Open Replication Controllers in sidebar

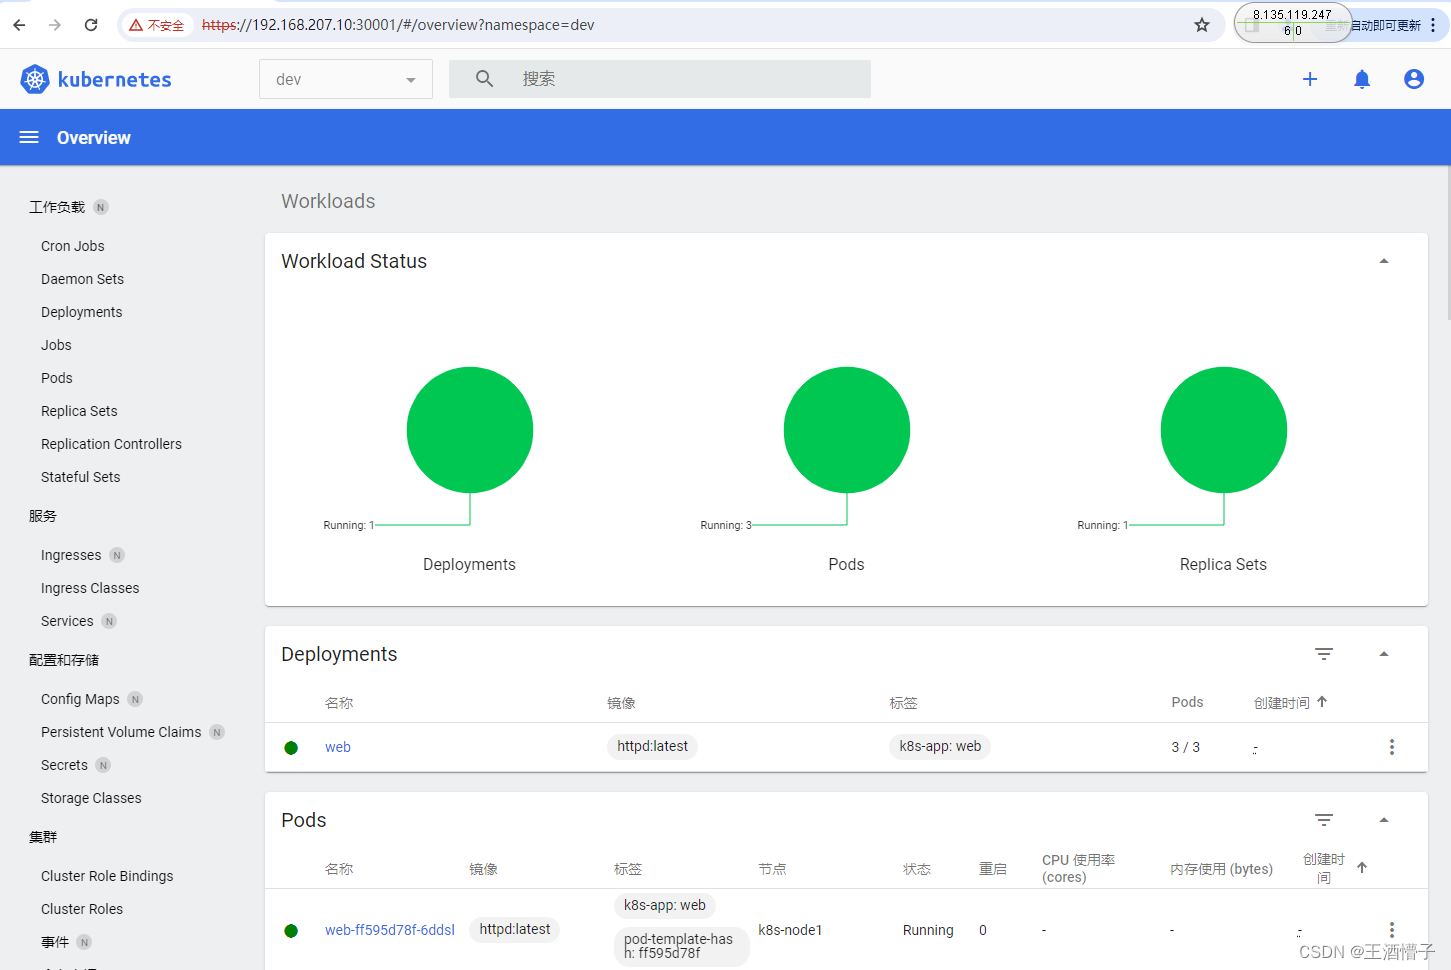[x=112, y=444]
